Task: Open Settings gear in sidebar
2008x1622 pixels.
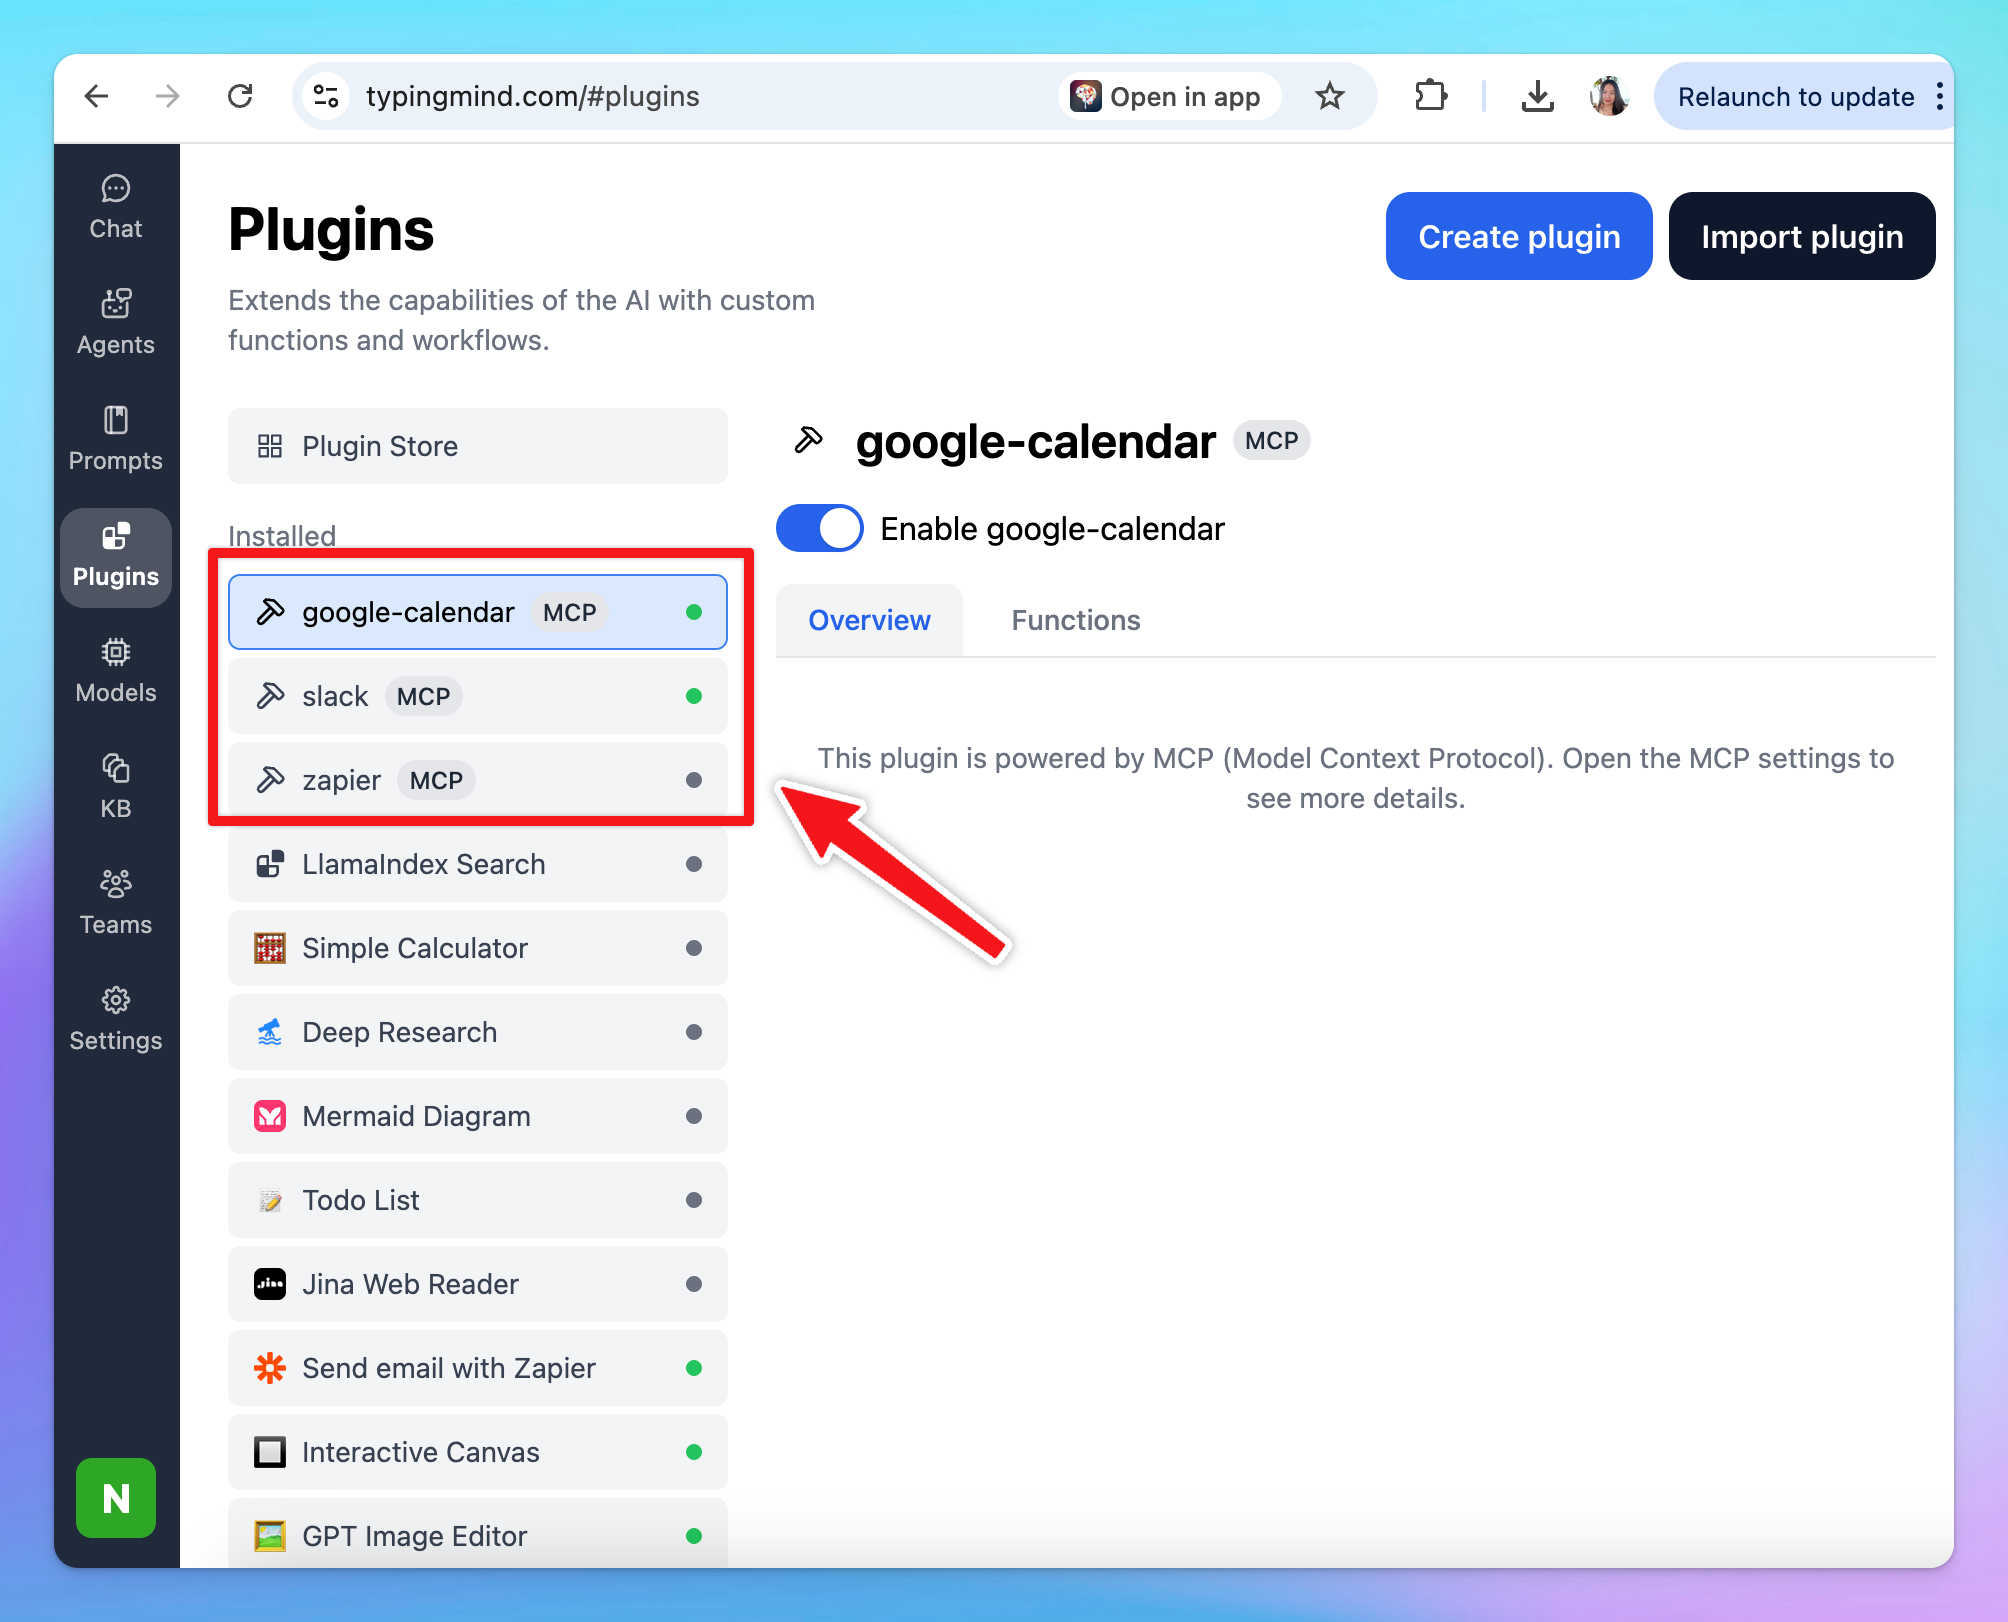Action: pos(116,1018)
